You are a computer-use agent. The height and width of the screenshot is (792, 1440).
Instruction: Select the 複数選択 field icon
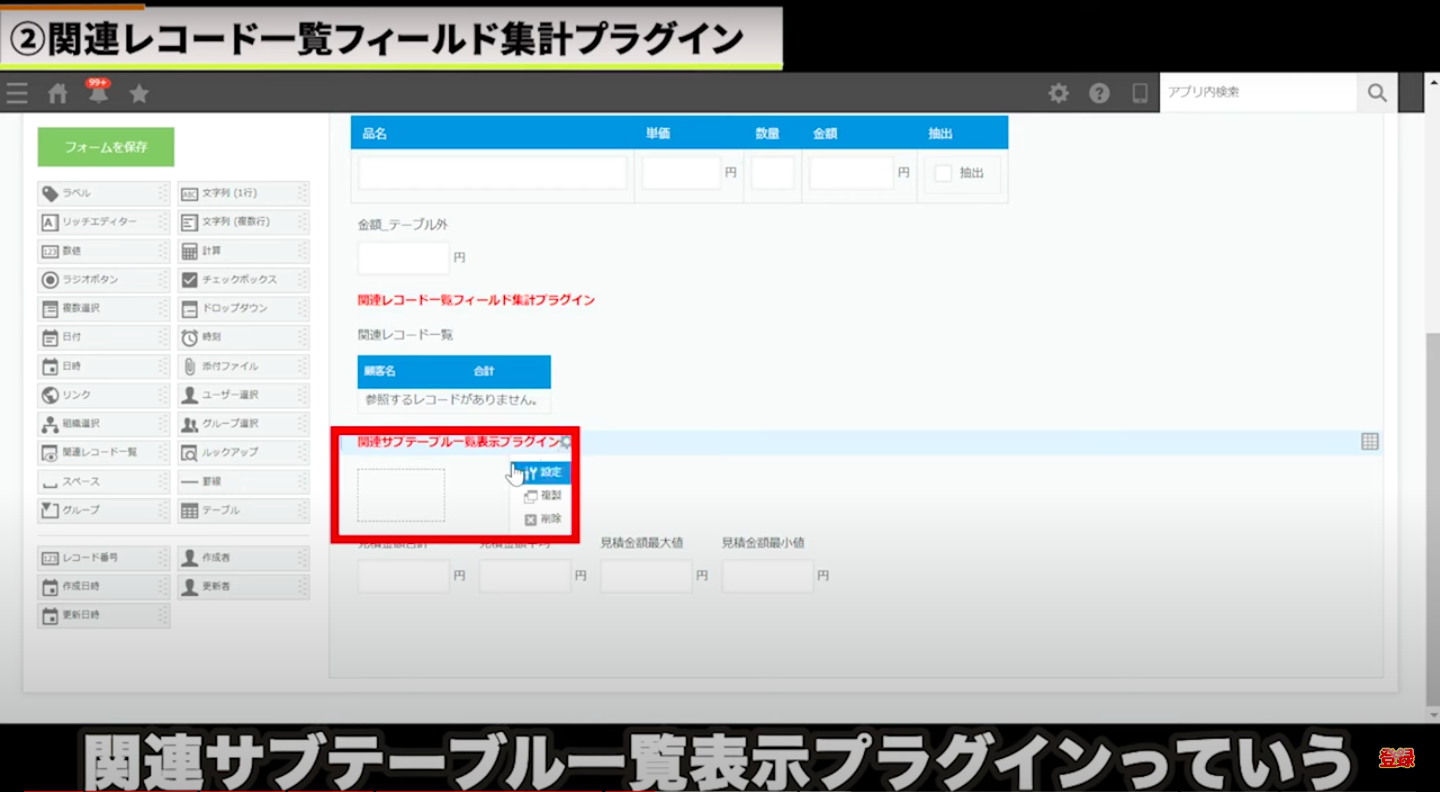[50, 309]
